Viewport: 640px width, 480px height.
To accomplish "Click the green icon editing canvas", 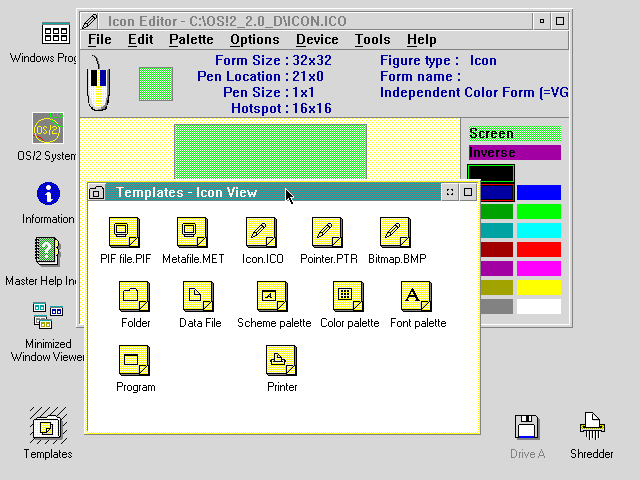I will (x=270, y=152).
